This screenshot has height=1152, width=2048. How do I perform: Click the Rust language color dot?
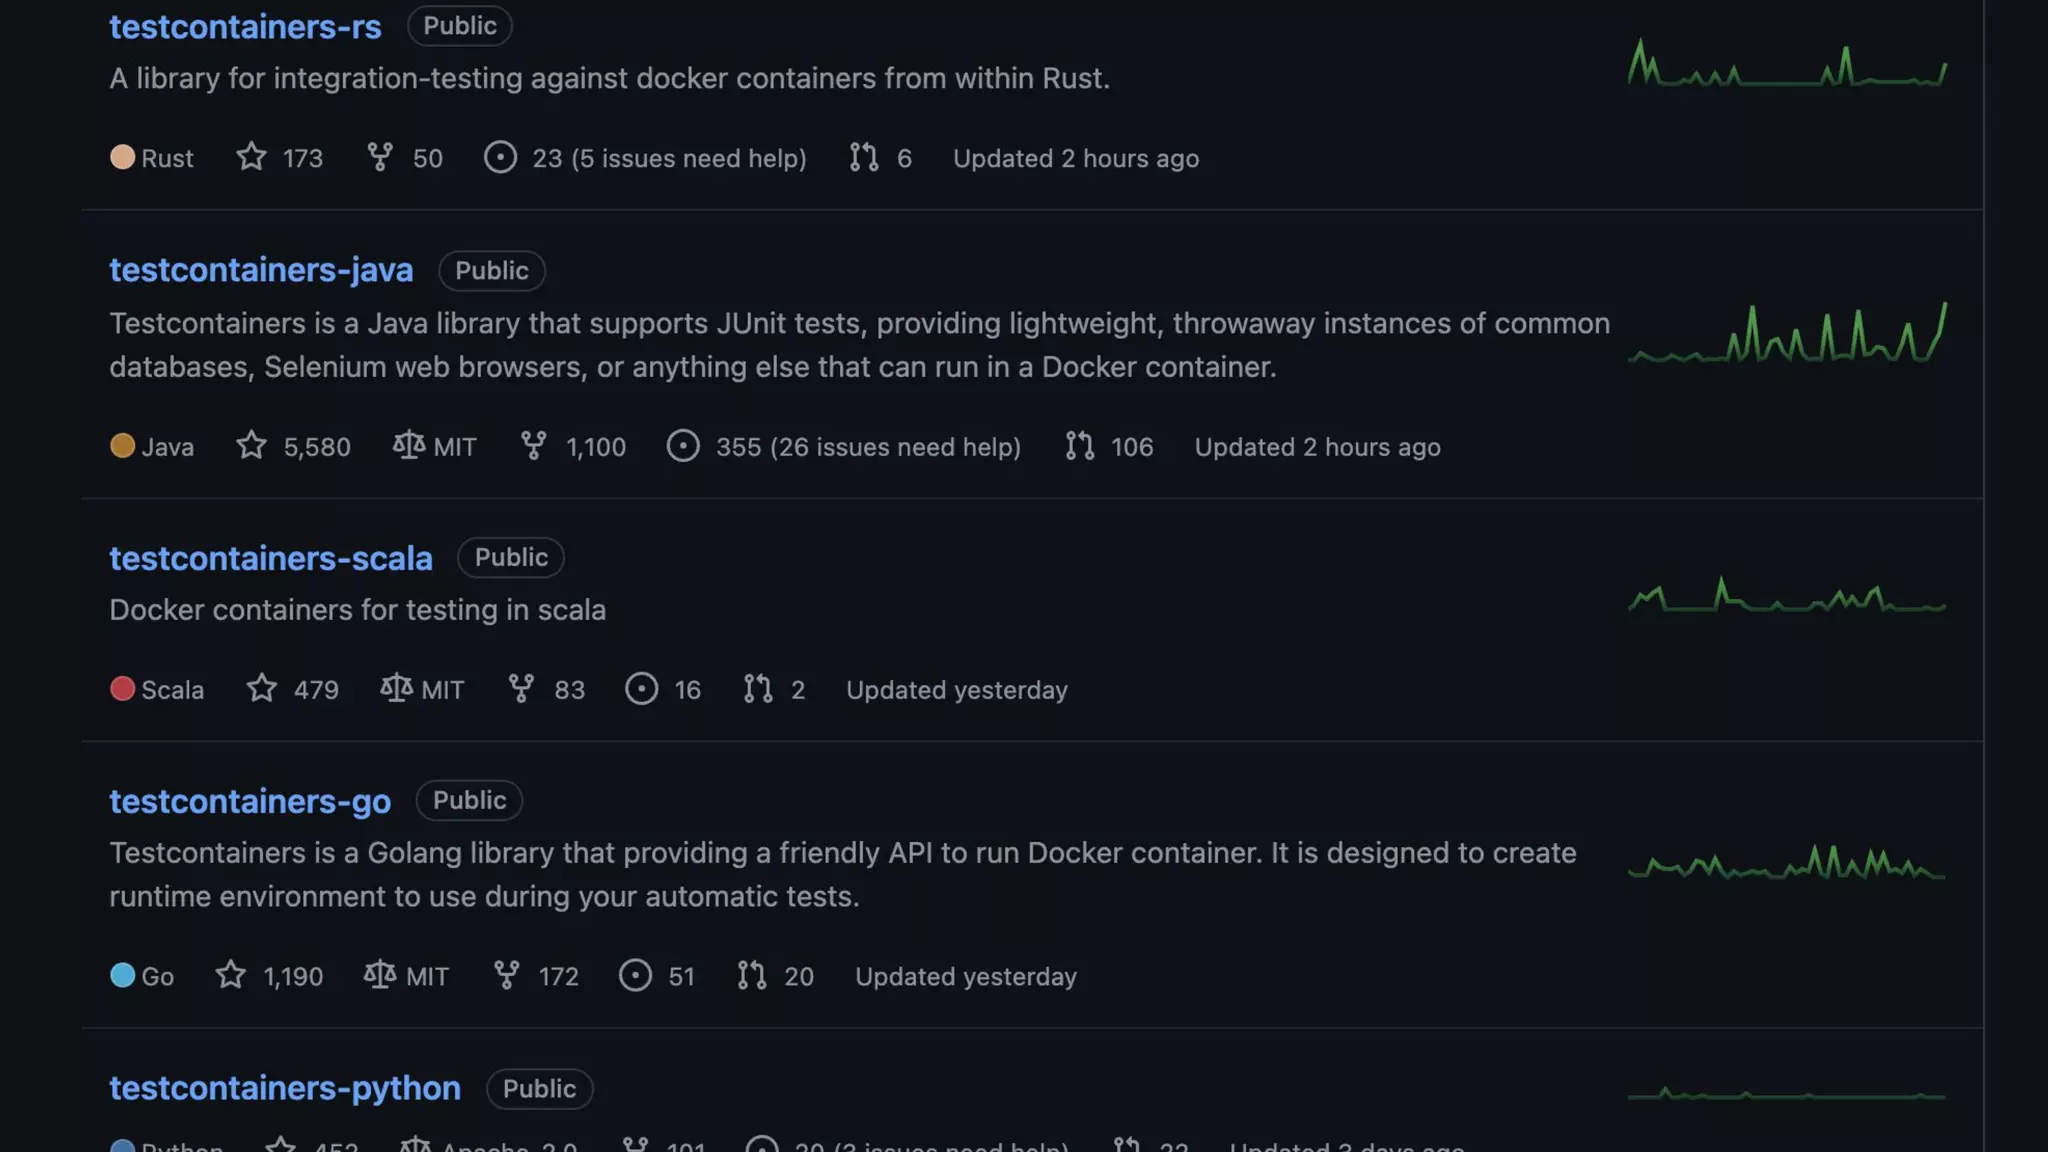pos(122,157)
